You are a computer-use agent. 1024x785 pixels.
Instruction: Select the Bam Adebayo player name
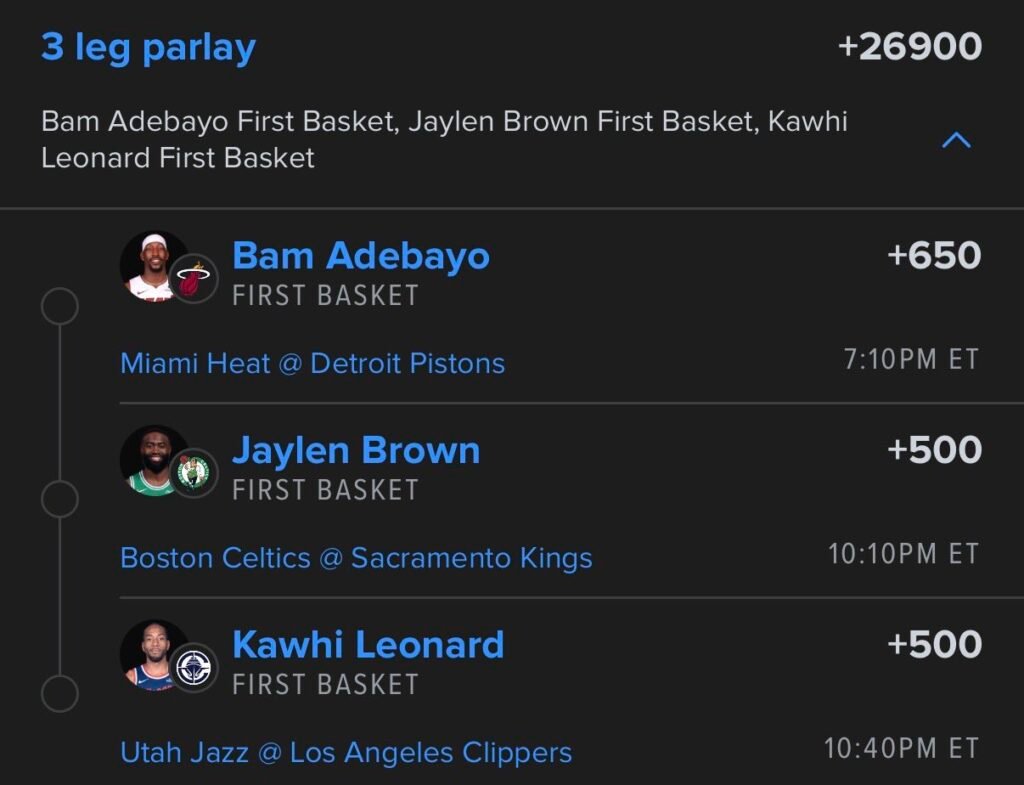click(360, 256)
